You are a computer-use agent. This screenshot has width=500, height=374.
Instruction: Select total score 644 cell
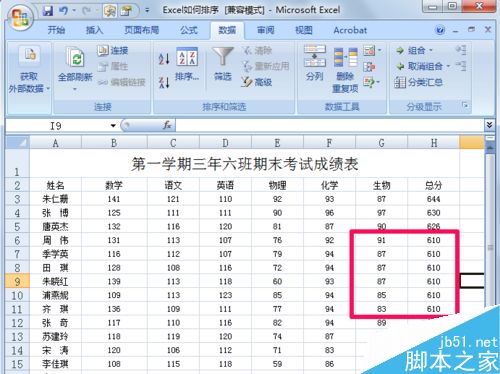pos(433,199)
